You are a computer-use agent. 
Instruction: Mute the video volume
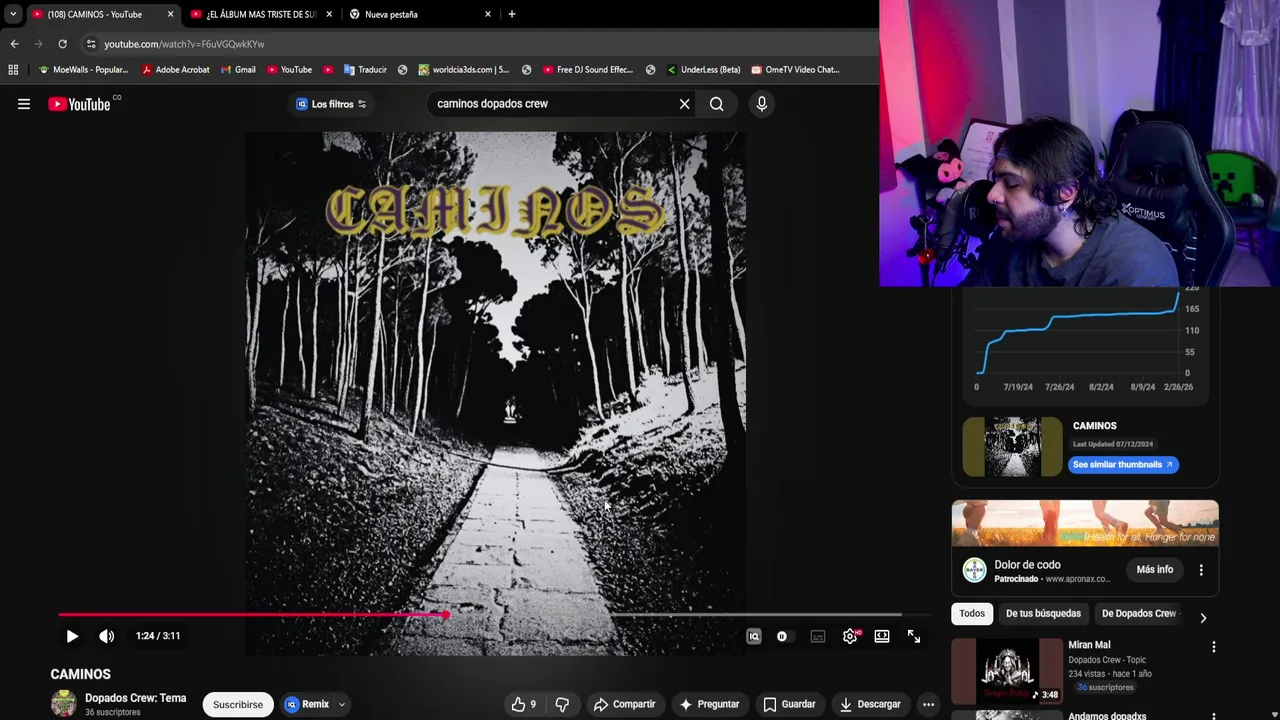pyautogui.click(x=106, y=636)
